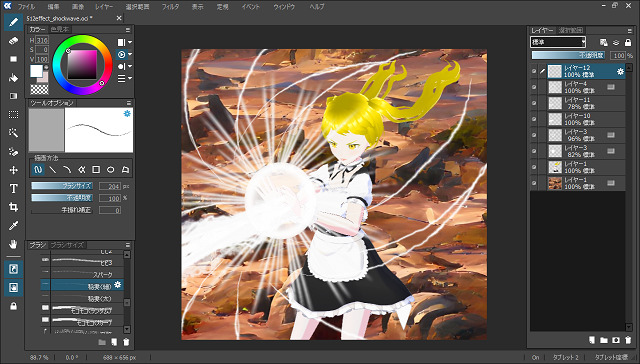This screenshot has width=640, height=364.
Task: Open the ウィンドウ menu
Action: tap(284, 7)
